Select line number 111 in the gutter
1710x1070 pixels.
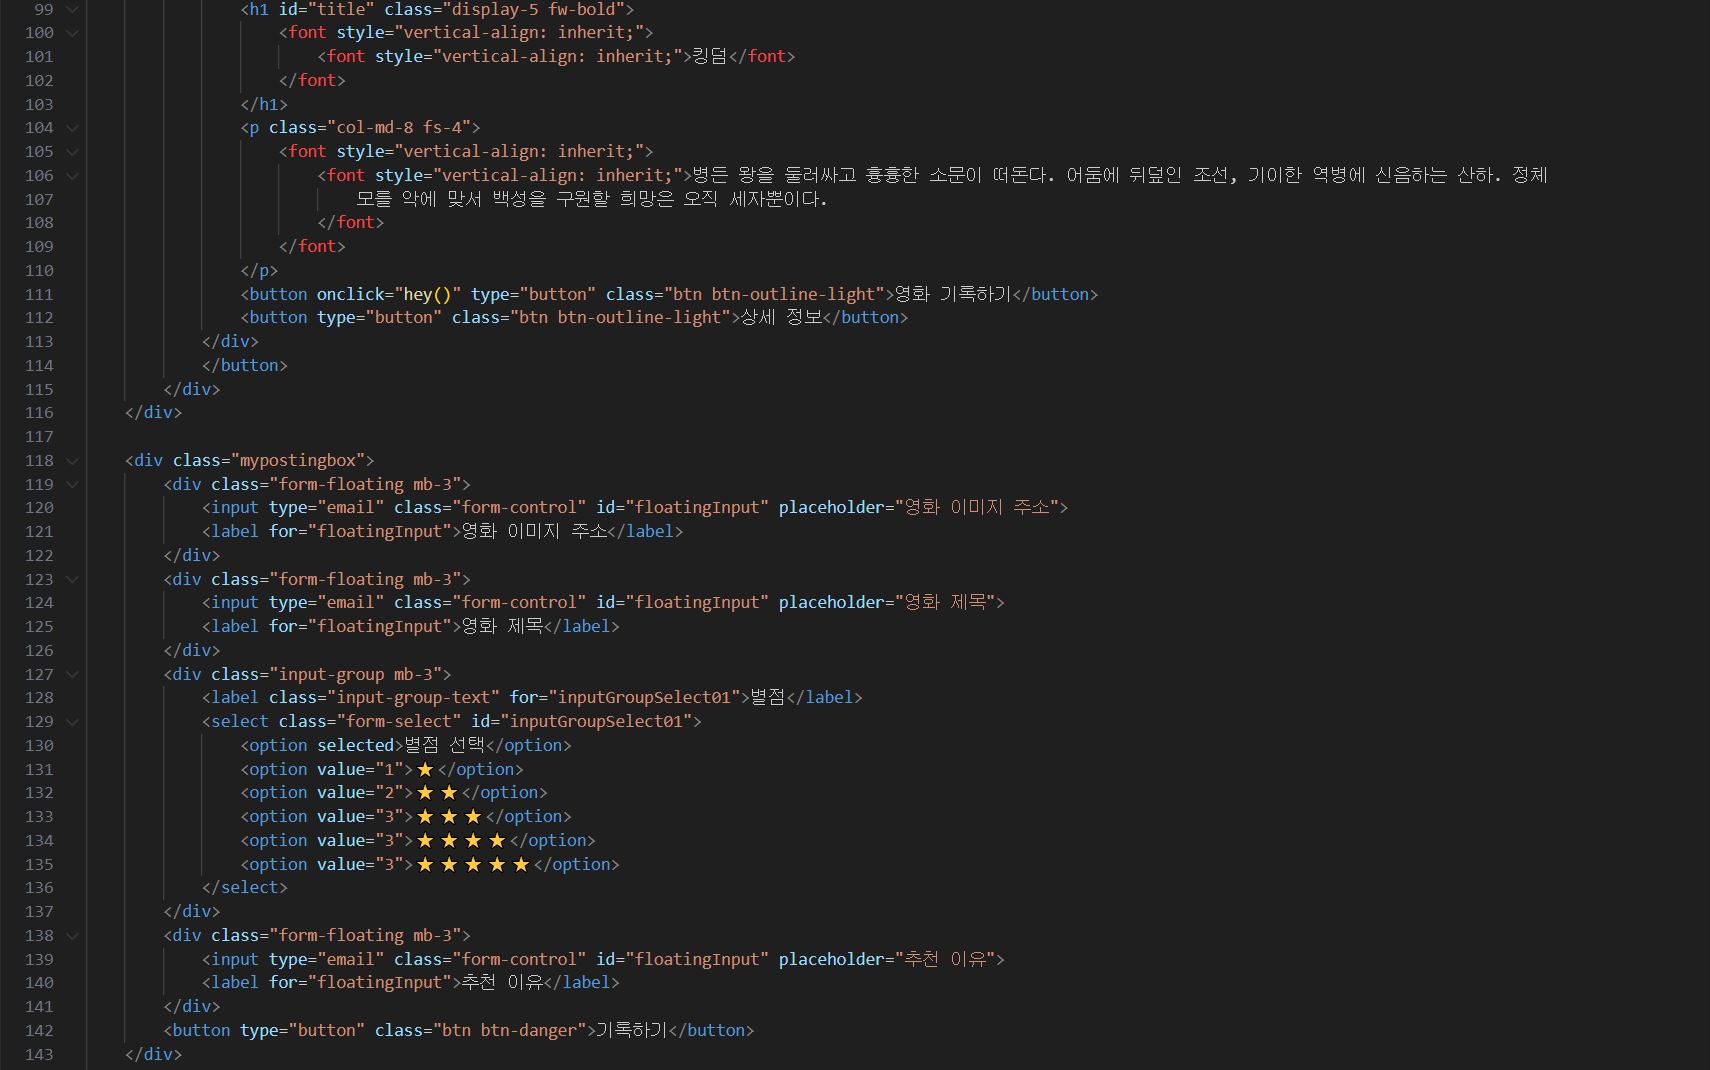point(39,294)
